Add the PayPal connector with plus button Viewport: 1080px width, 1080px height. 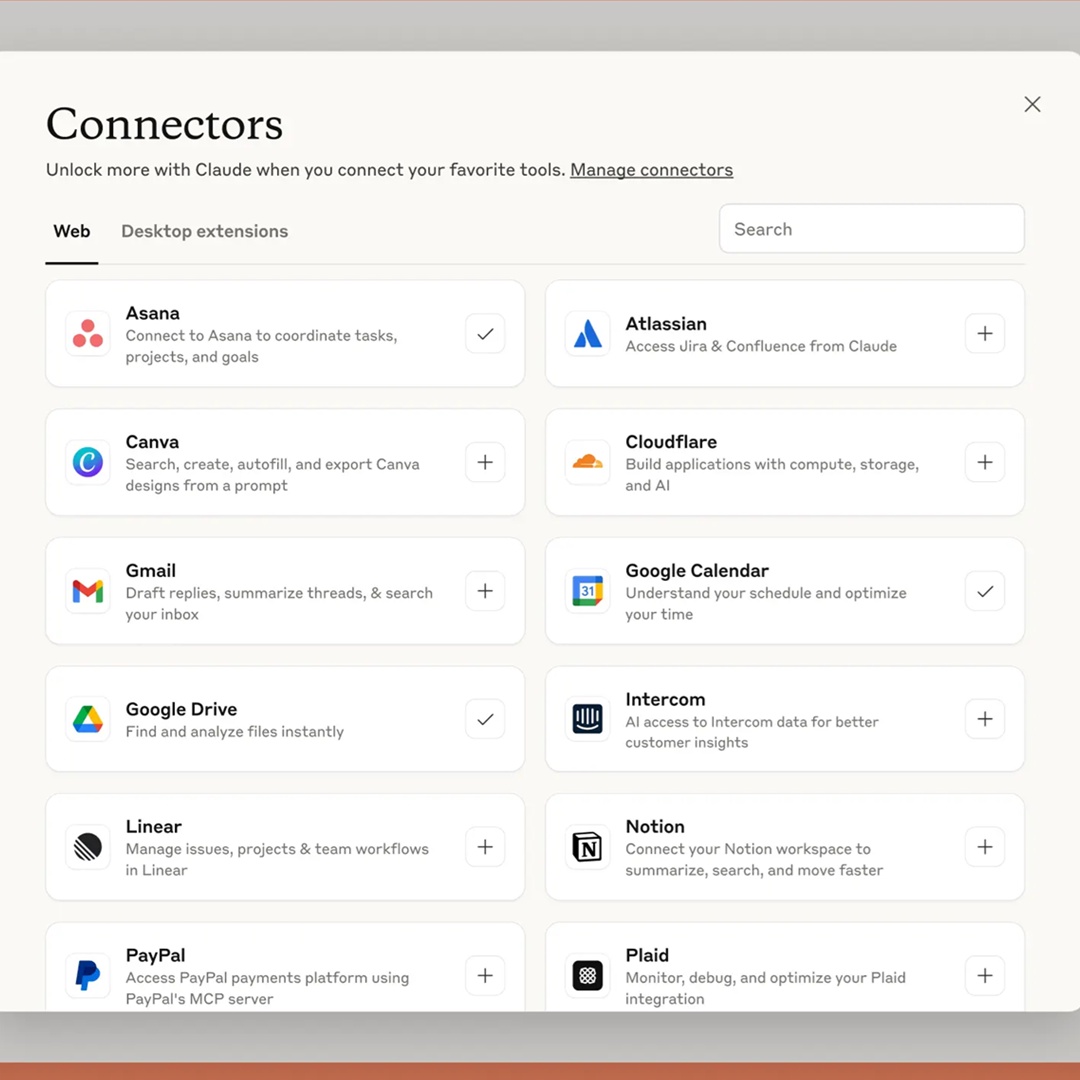coord(485,975)
